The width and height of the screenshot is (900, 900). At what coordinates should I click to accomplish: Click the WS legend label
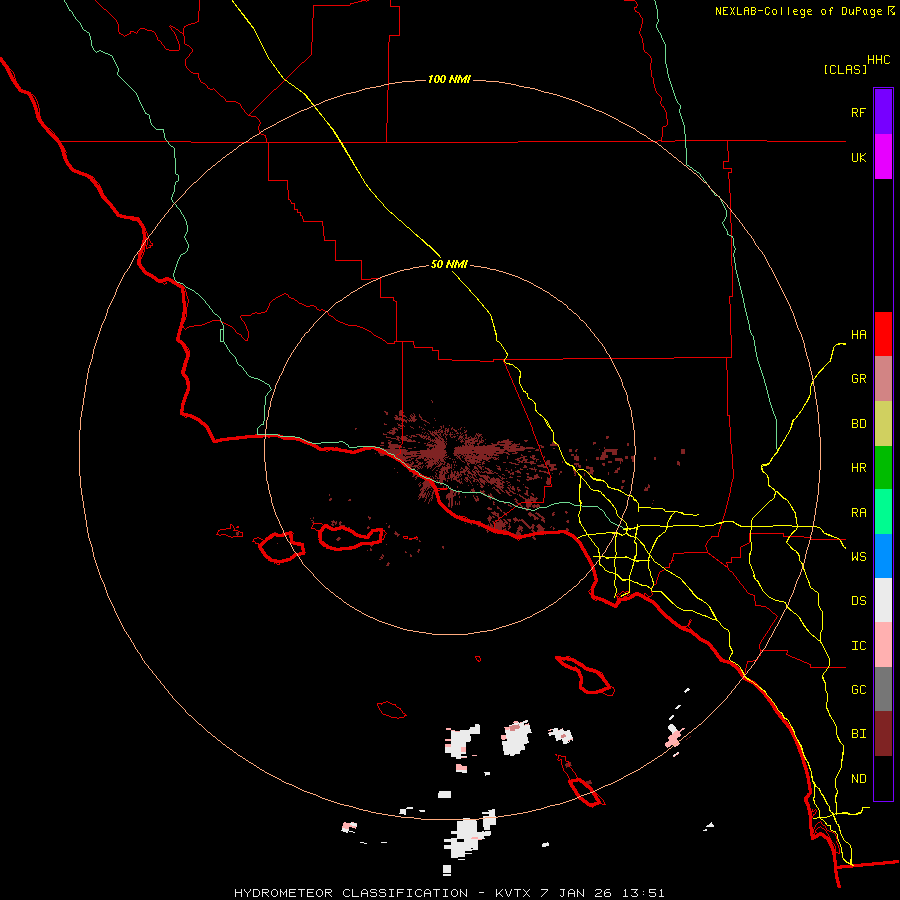(858, 557)
